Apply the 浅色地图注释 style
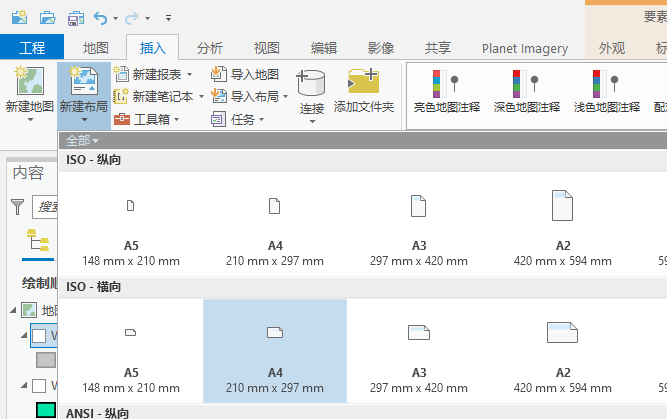 pos(607,91)
